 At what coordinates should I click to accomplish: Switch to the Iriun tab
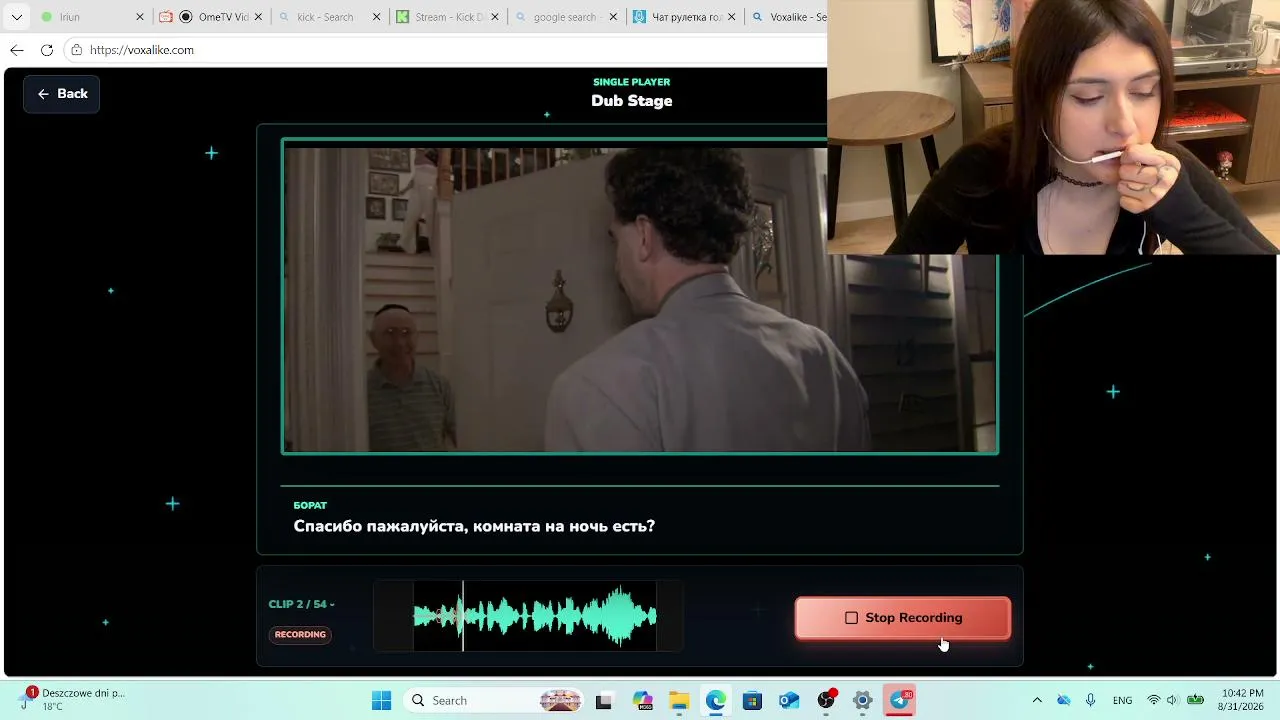pos(90,17)
